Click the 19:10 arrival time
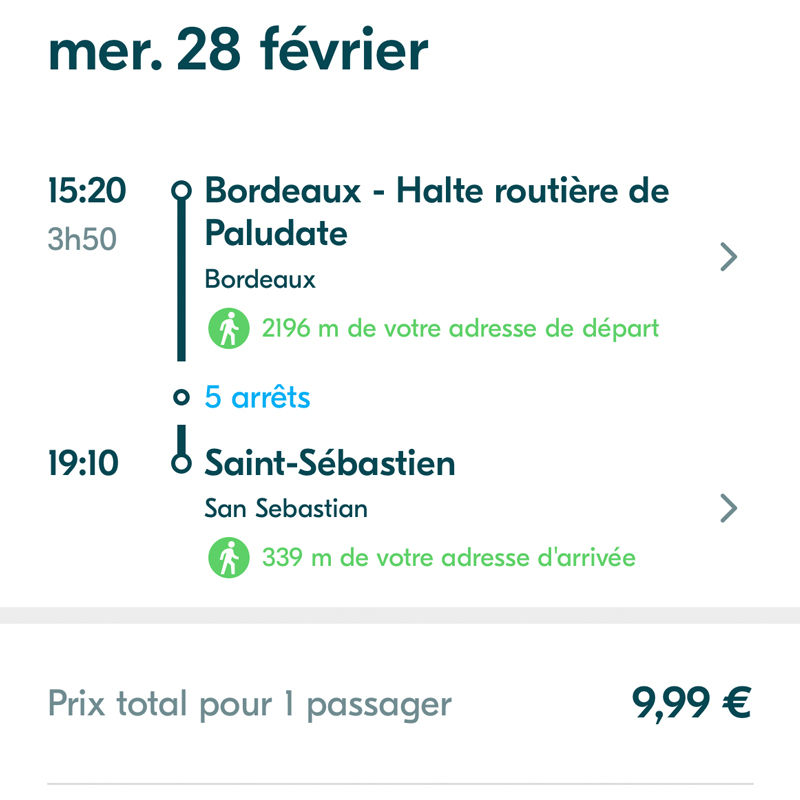The width and height of the screenshot is (800, 800). (x=83, y=463)
